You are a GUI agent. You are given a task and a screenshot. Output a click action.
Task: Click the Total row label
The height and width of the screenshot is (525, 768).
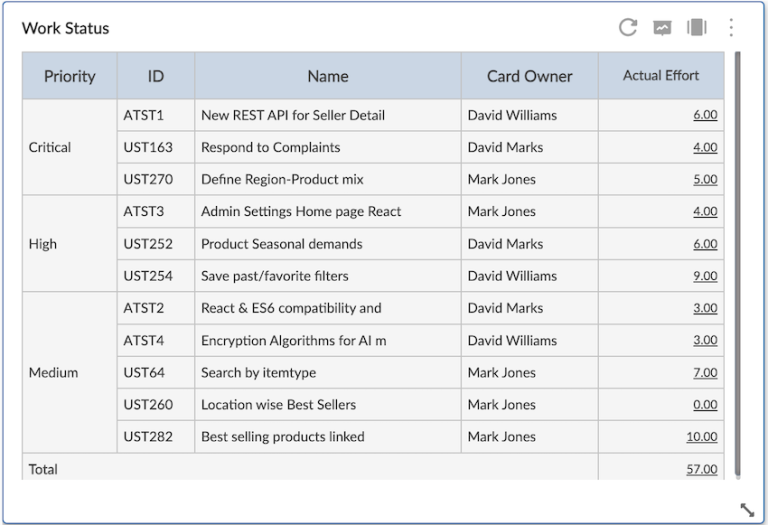43,469
